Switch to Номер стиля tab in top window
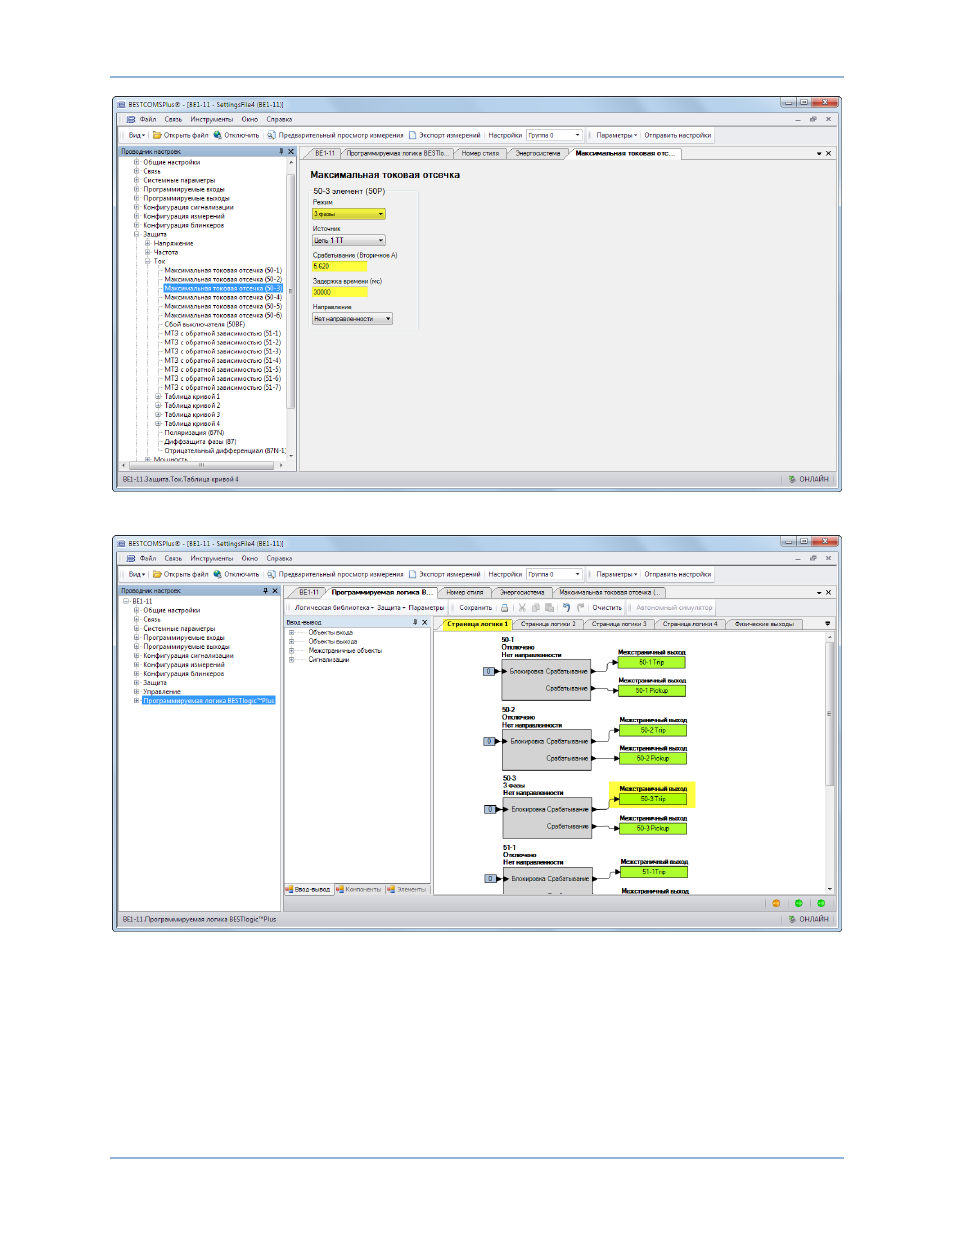954x1235 pixels. pos(480,153)
